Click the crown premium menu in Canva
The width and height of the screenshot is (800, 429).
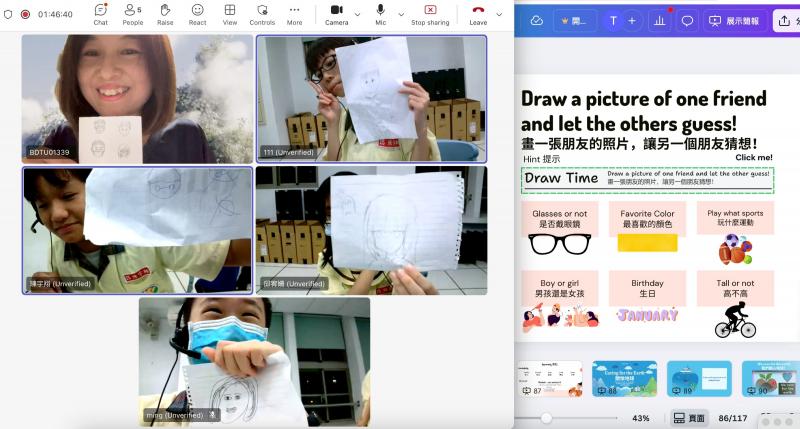576,20
